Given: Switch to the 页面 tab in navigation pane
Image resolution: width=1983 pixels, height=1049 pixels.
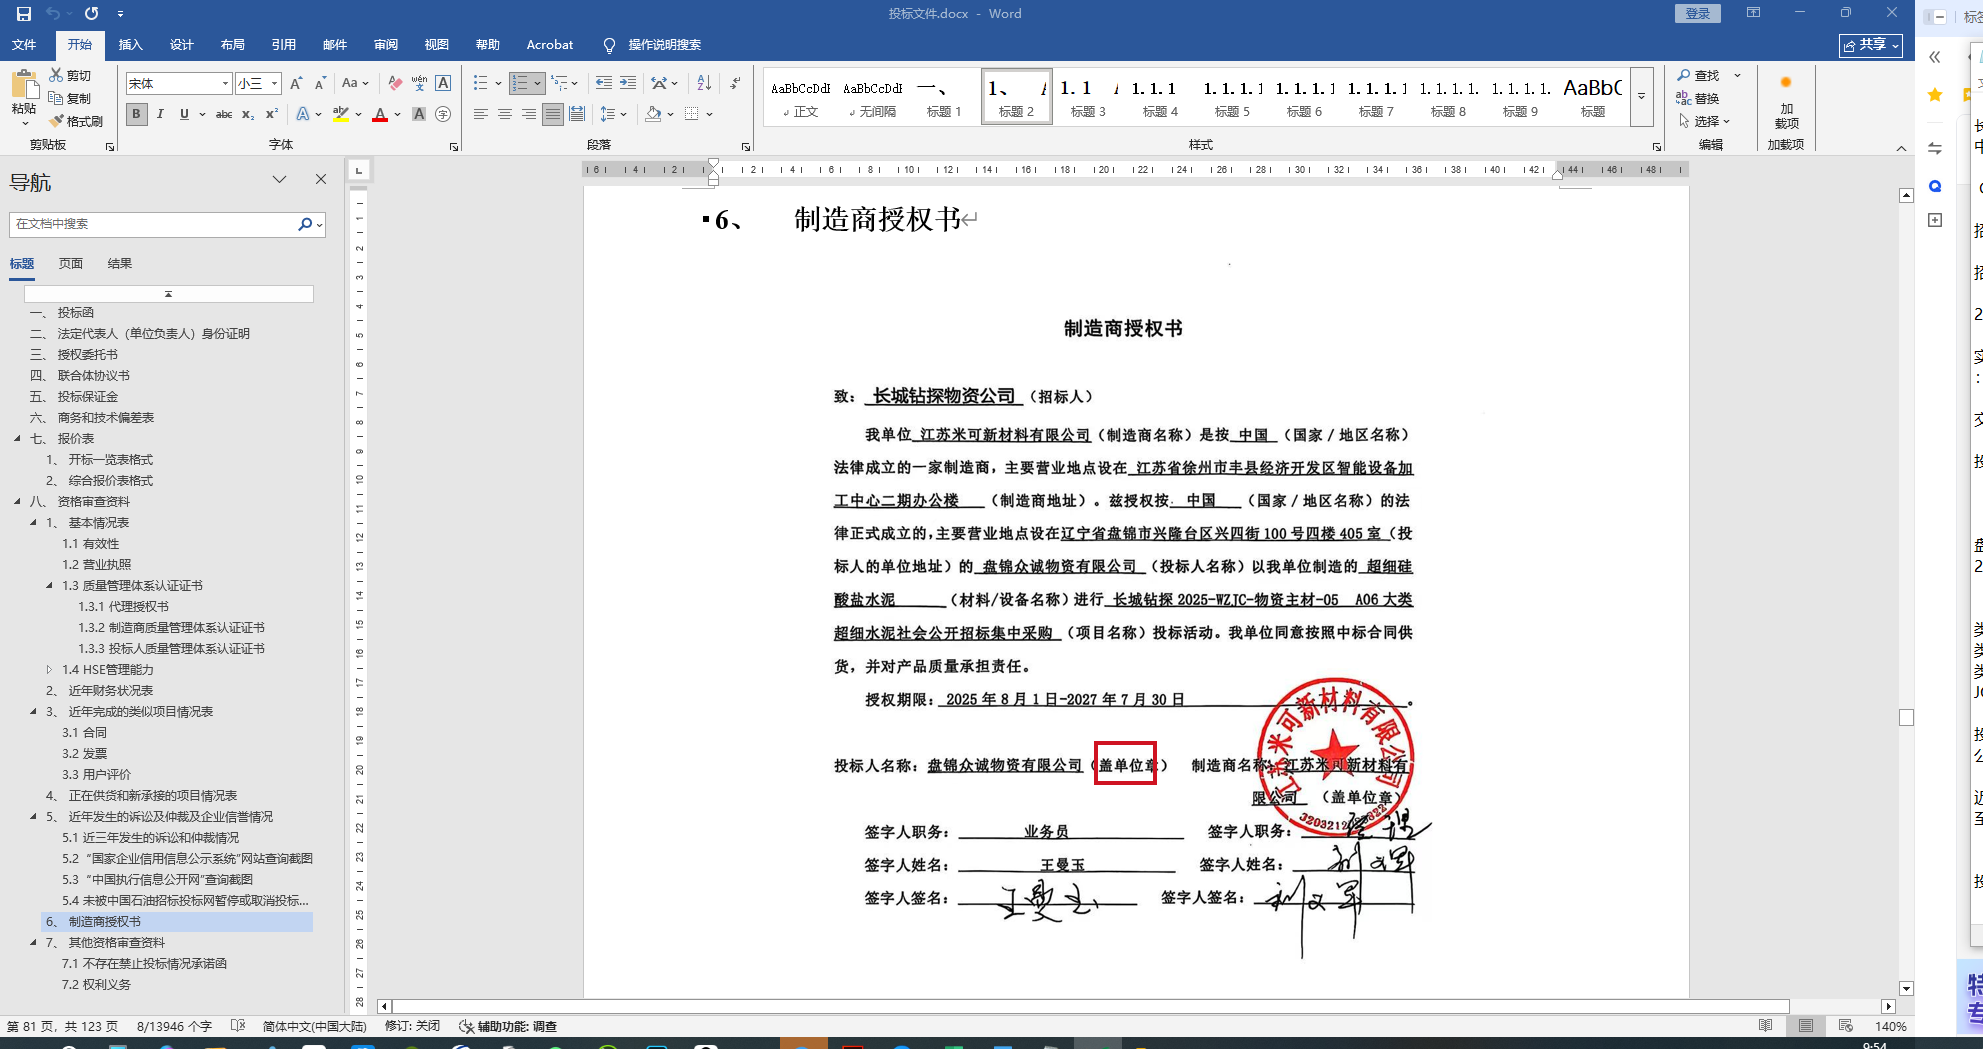Looking at the screenshot, I should (x=70, y=264).
